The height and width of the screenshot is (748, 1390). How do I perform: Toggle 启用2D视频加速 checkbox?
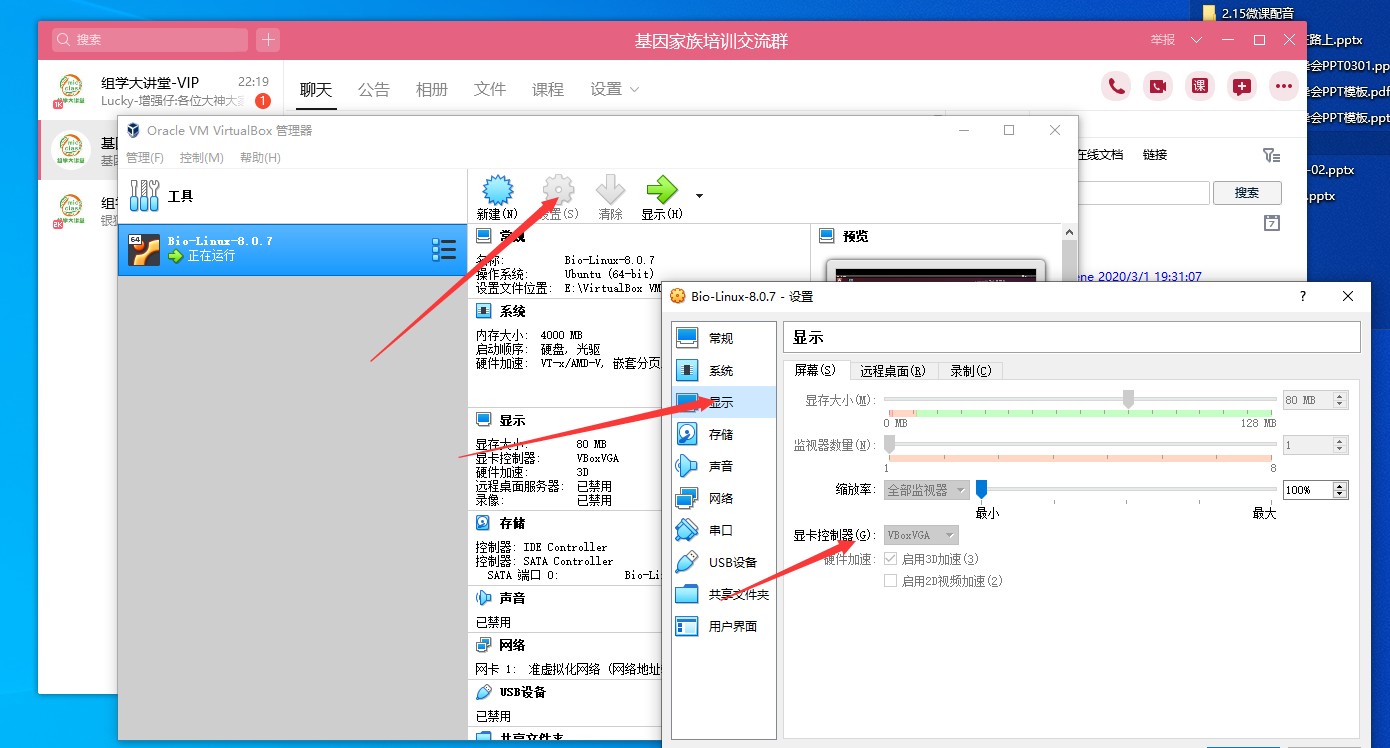[891, 581]
